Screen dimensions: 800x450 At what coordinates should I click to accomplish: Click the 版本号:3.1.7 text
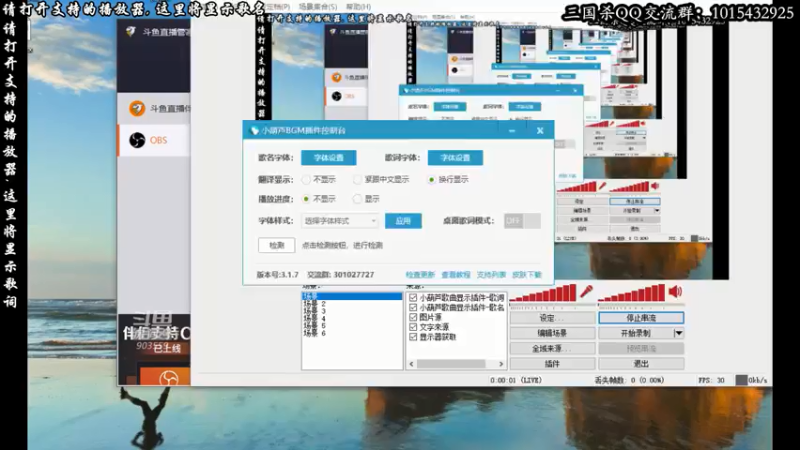pos(278,274)
